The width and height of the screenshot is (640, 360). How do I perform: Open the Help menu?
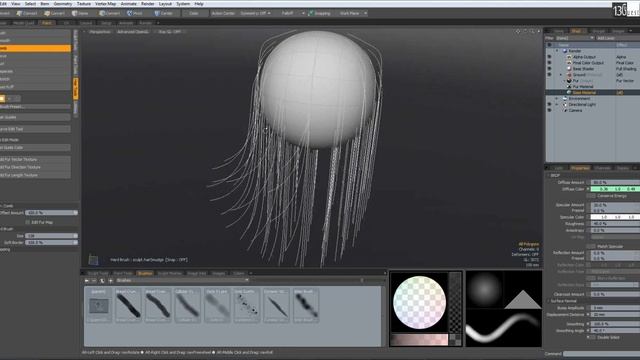pyautogui.click(x=199, y=4)
